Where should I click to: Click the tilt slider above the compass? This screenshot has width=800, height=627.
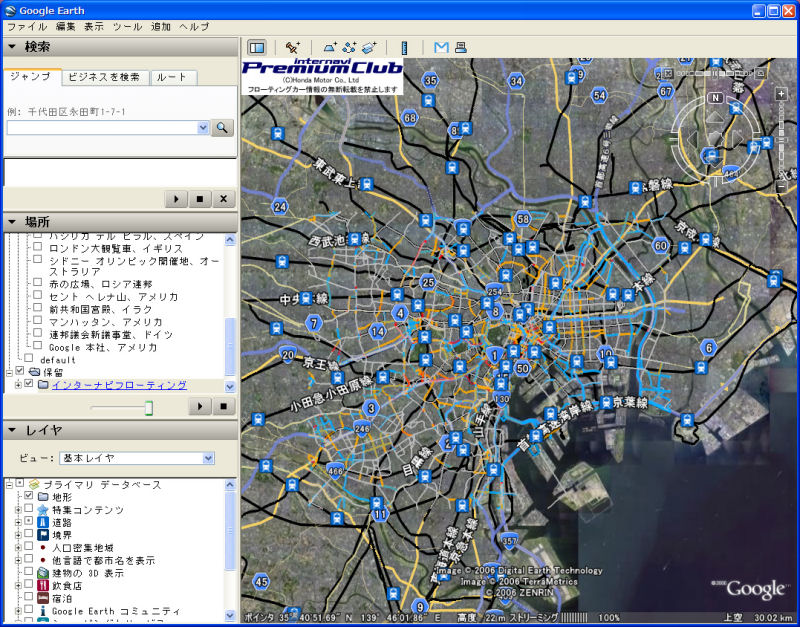pos(714,73)
